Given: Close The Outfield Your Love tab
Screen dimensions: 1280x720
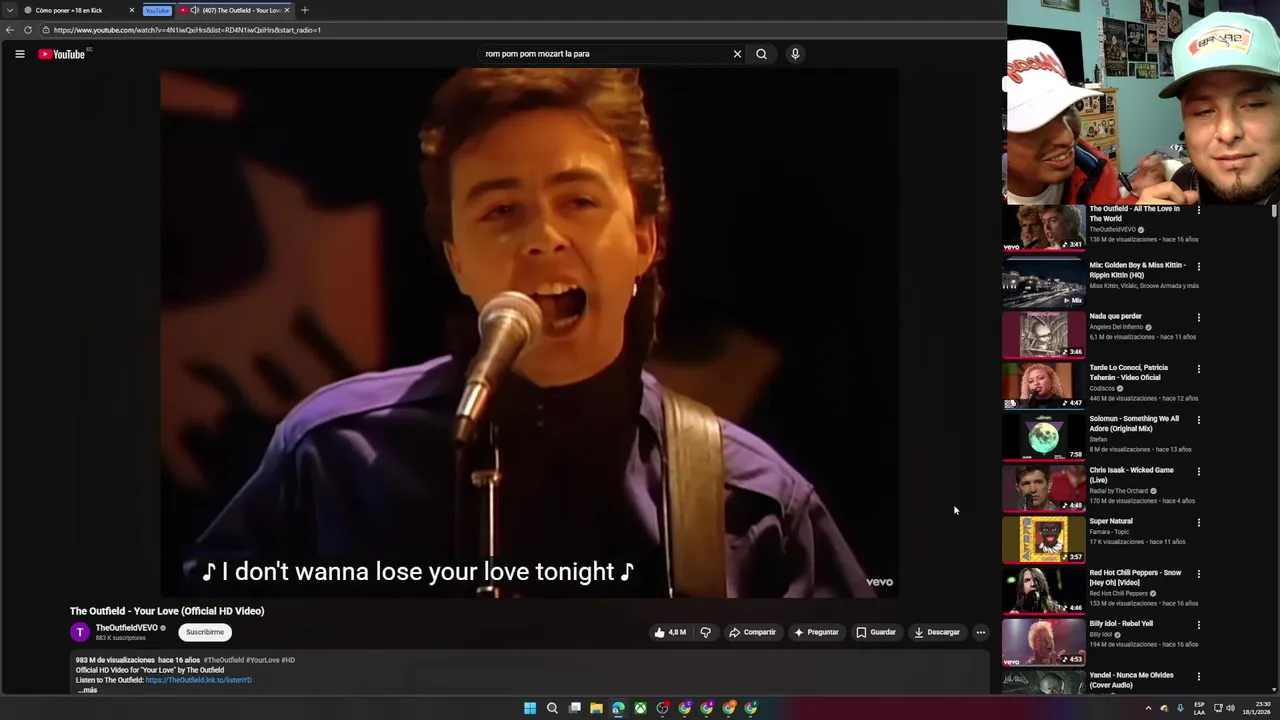Looking at the screenshot, I should click(x=287, y=10).
